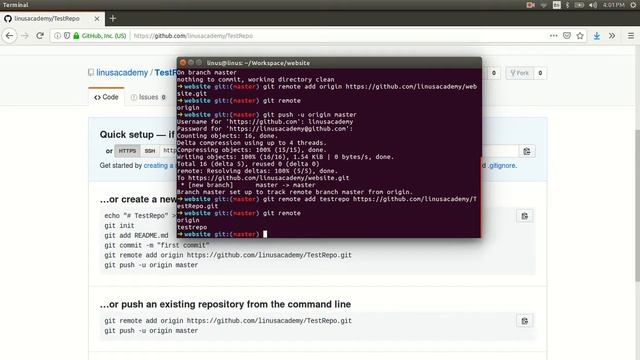640x360 pixels.
Task: Close the terminal window
Action: (183, 62)
